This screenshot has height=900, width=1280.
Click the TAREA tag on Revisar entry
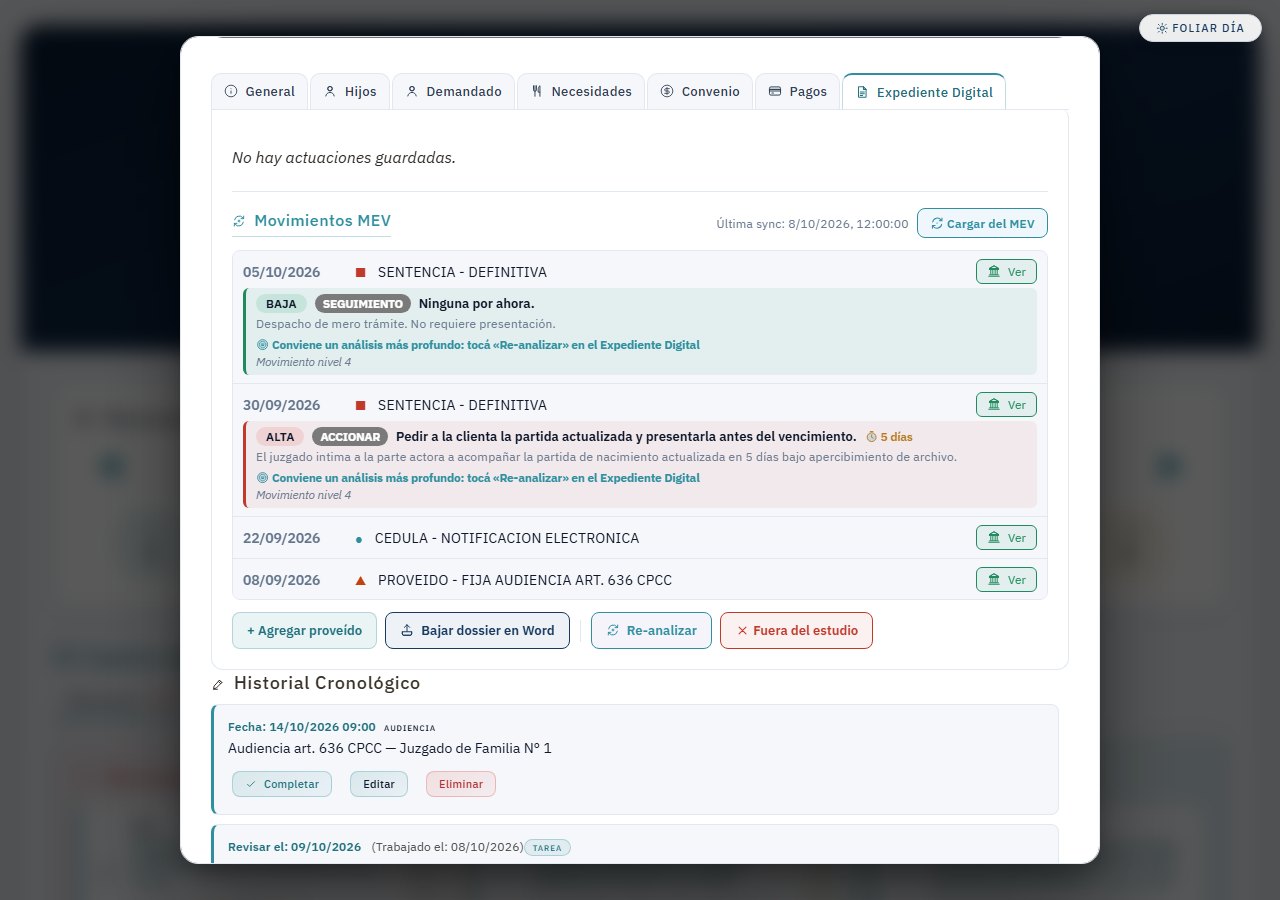click(547, 848)
